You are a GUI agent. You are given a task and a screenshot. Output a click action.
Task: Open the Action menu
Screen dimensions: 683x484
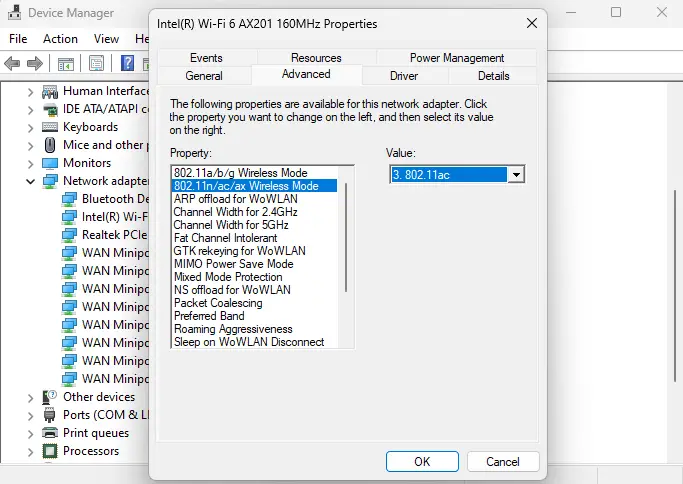point(60,39)
